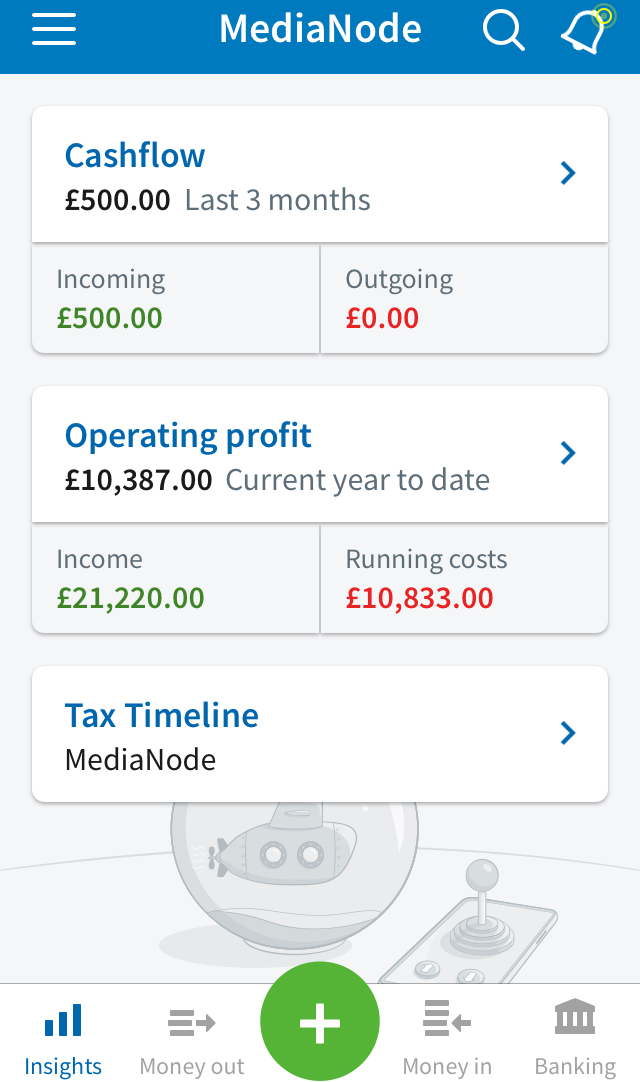640x1082 pixels.
Task: Open the Cashflow heading link
Action: click(134, 156)
